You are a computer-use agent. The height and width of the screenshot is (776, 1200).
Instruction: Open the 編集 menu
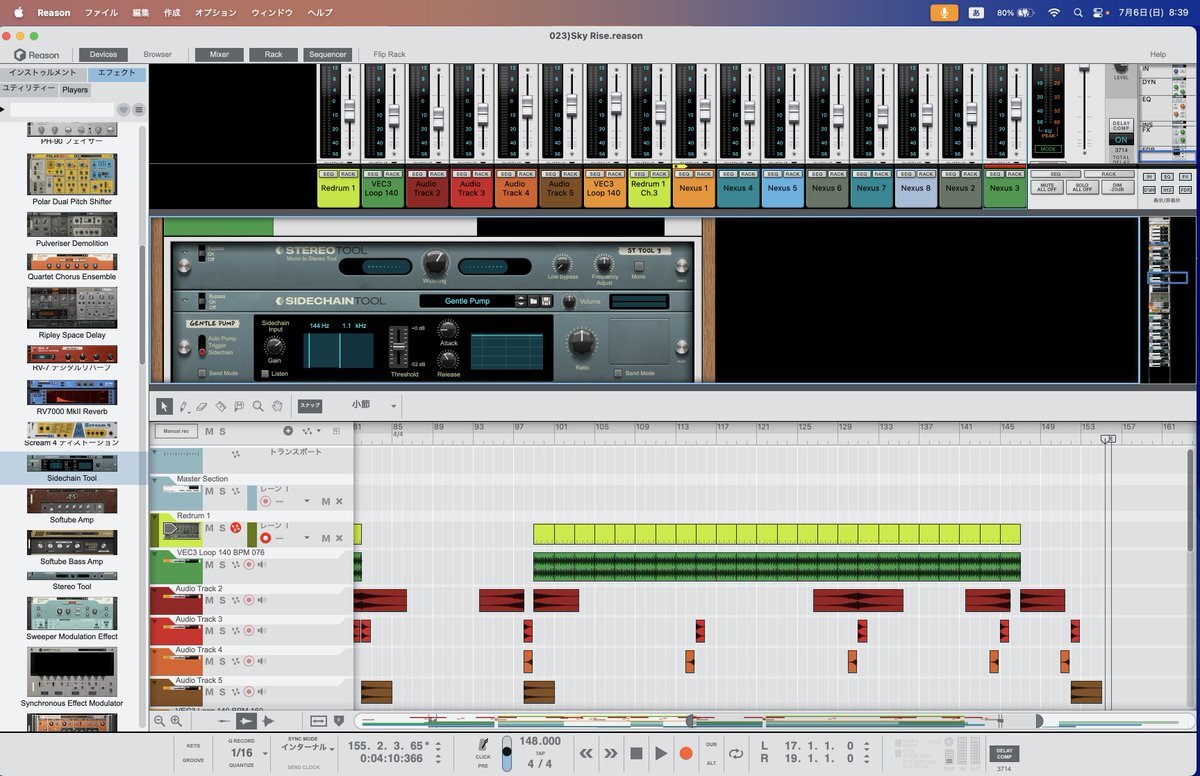pos(141,12)
